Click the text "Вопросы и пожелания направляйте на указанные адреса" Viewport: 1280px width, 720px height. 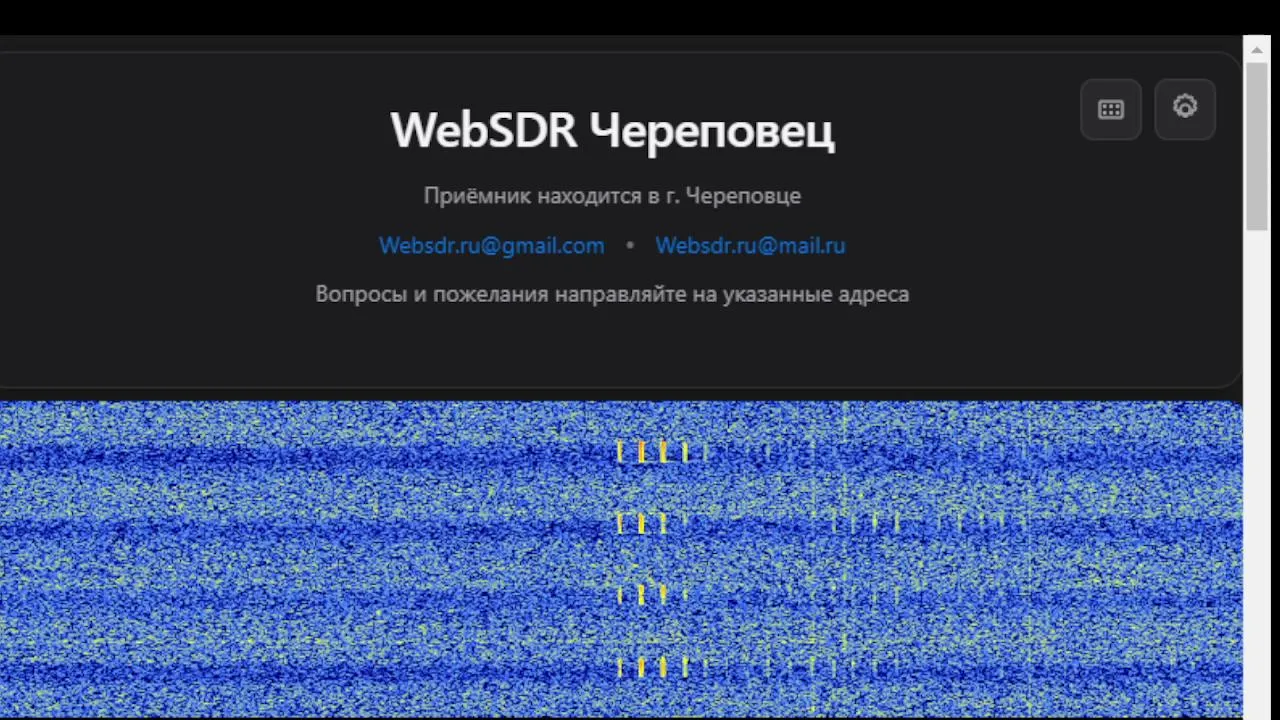click(612, 294)
